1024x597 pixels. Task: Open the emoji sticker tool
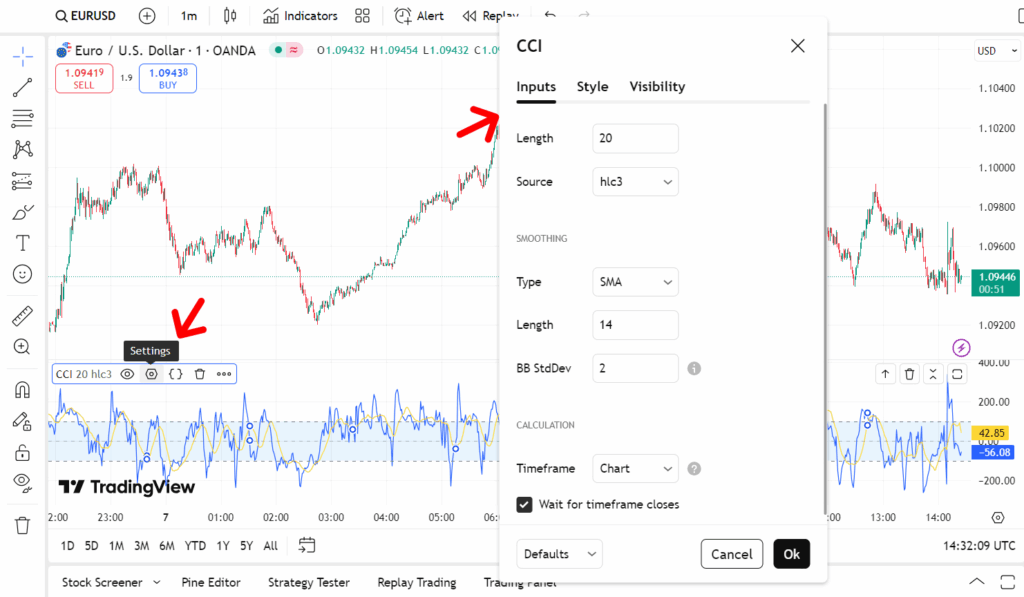coord(22,273)
